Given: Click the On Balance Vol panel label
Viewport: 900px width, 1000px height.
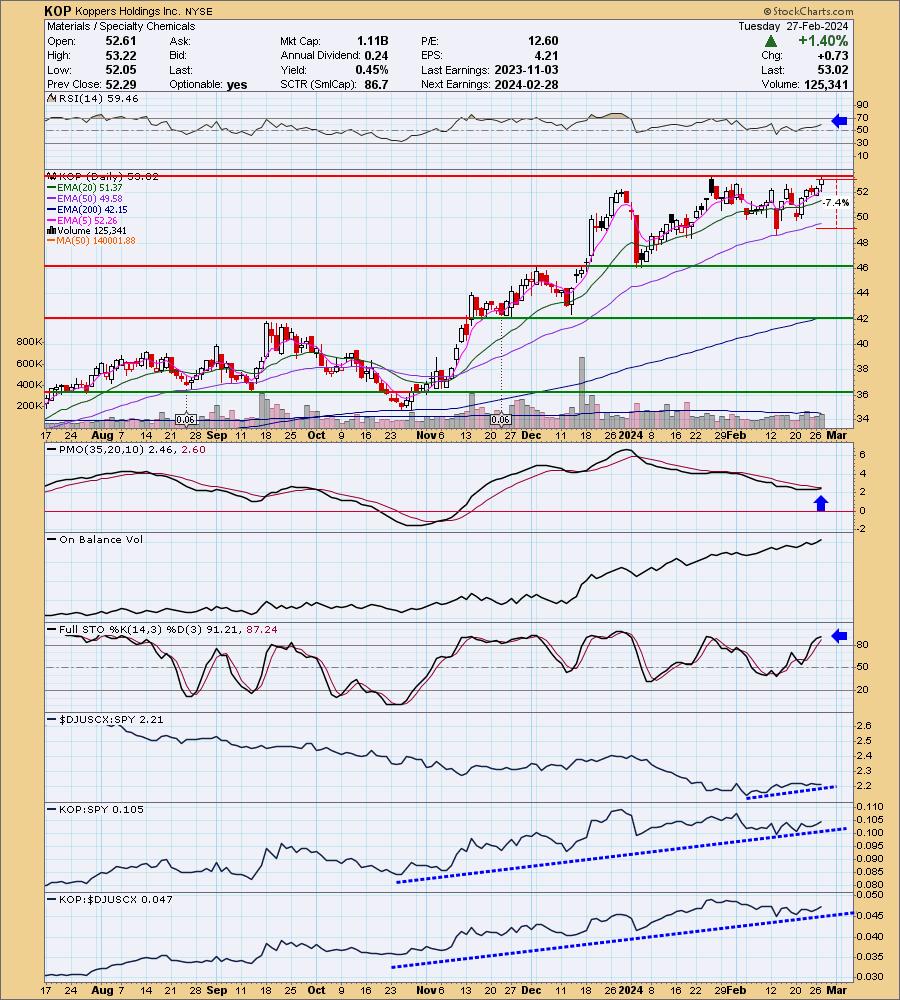Looking at the screenshot, I should [96, 540].
